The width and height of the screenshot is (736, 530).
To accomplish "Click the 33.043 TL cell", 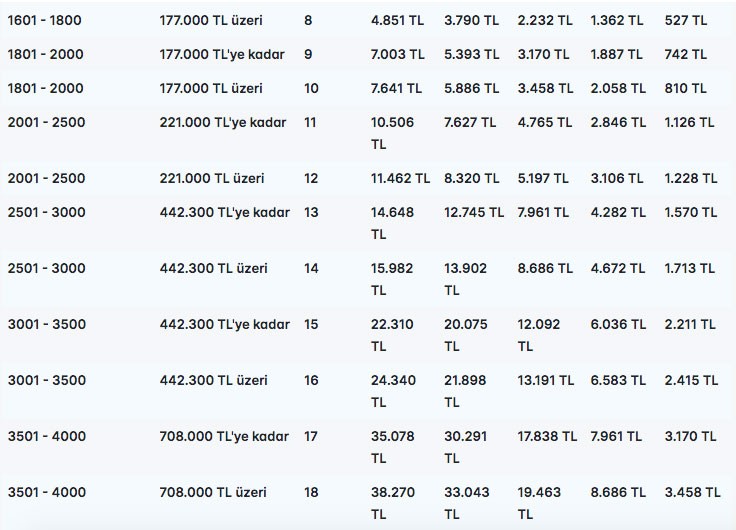I will (x=472, y=503).
